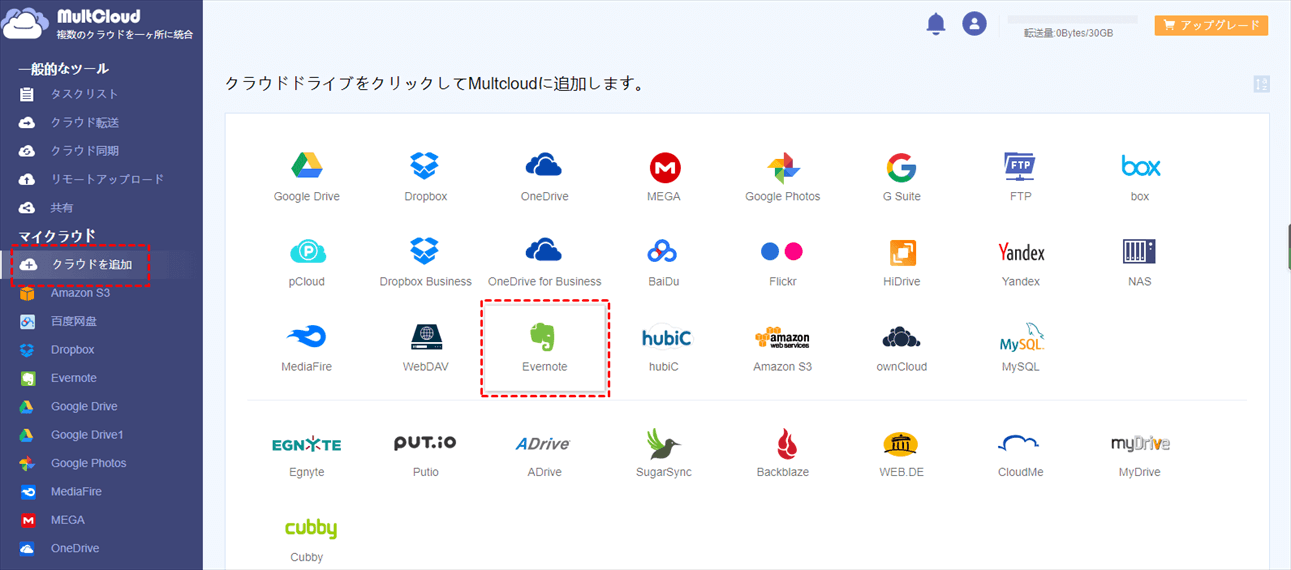Open MultCloud logo home
Viewport: 1291px width, 570px height.
(97, 24)
